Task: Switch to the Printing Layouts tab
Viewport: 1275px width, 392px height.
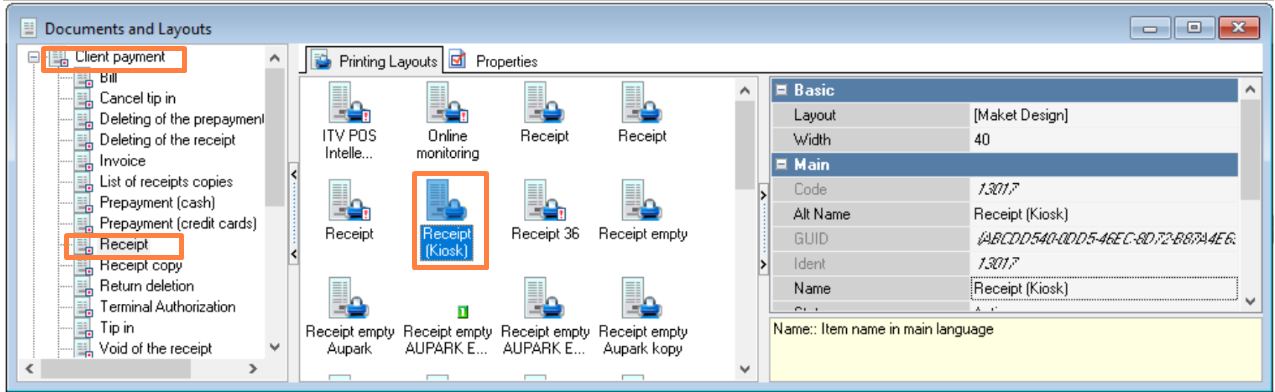Action: 375,61
